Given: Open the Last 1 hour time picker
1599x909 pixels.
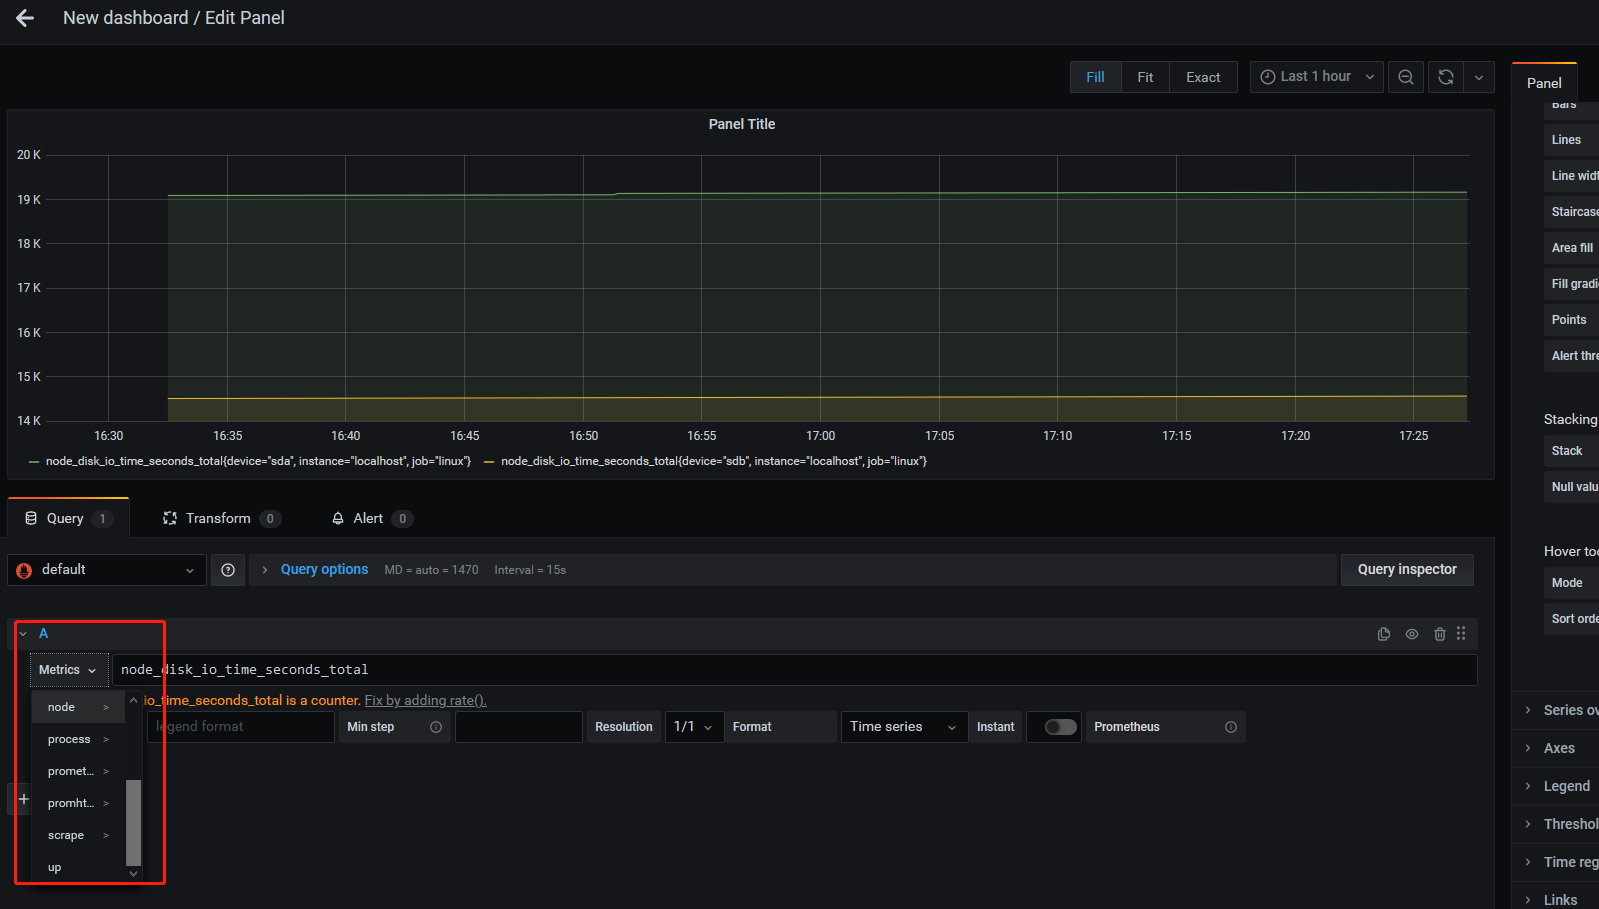Looking at the screenshot, I should 1317,77.
